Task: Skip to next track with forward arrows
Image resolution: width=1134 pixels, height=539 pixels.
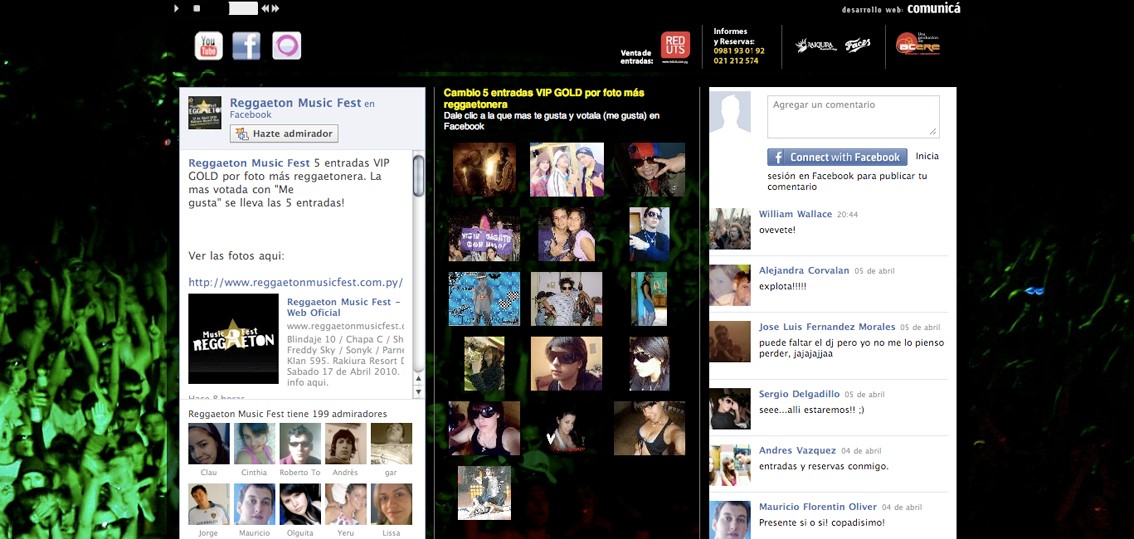Action: pyautogui.click(x=275, y=9)
